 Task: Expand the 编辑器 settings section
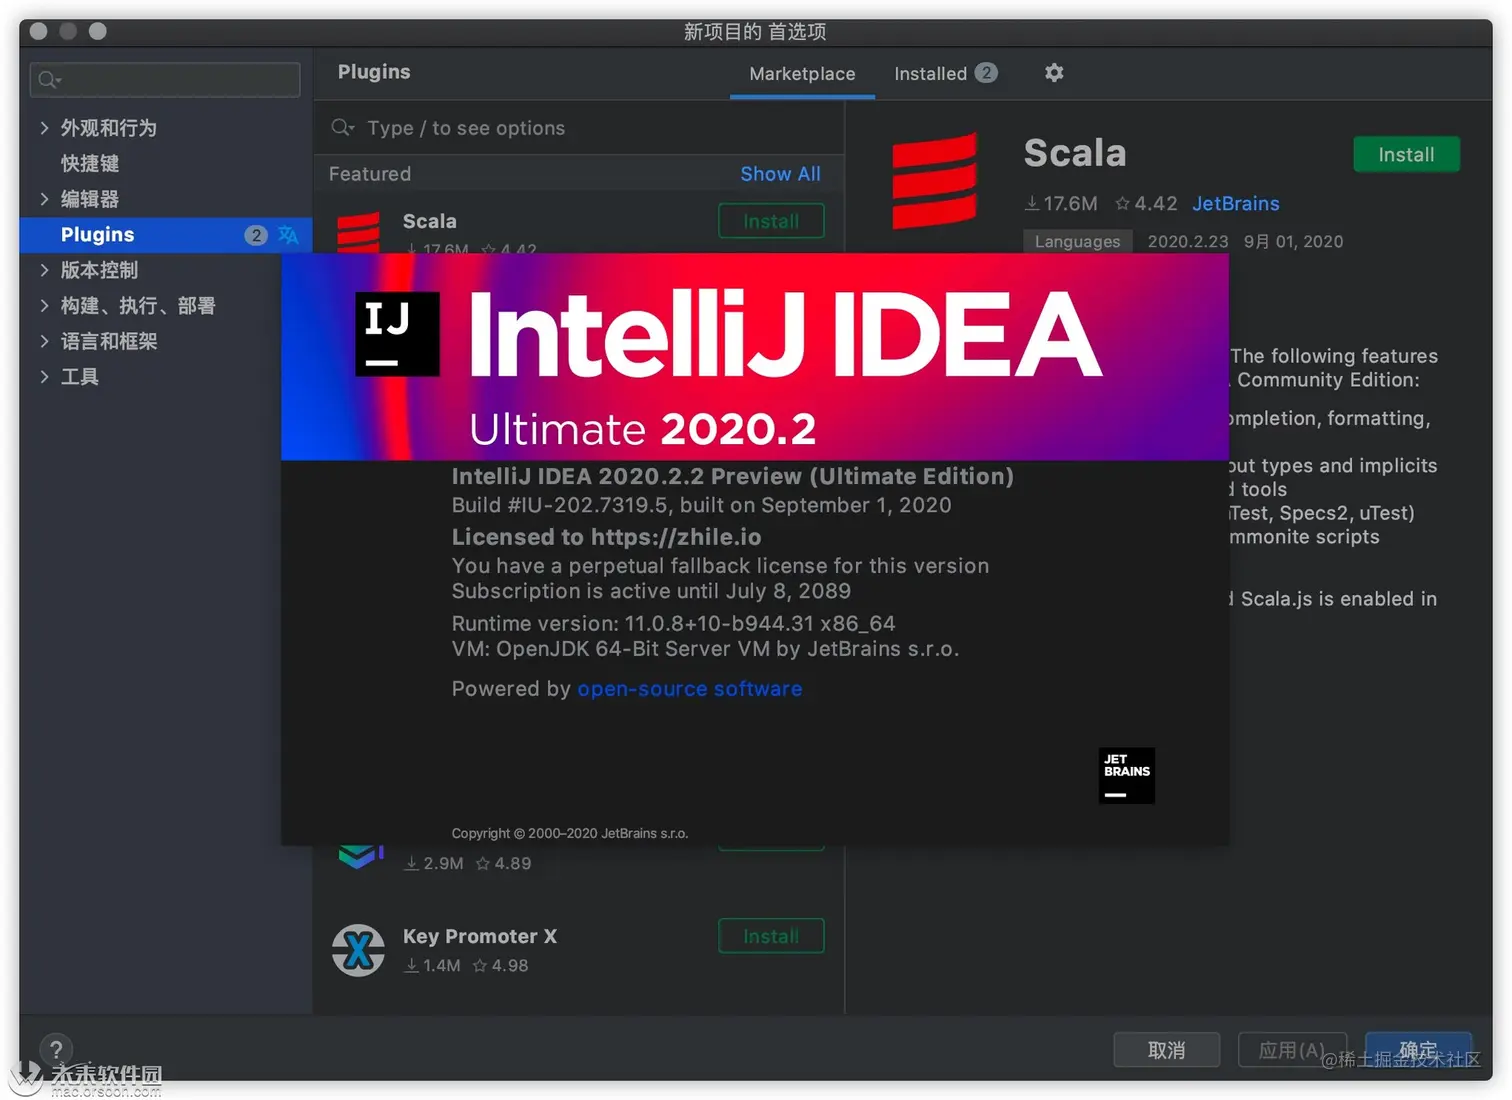pos(44,199)
